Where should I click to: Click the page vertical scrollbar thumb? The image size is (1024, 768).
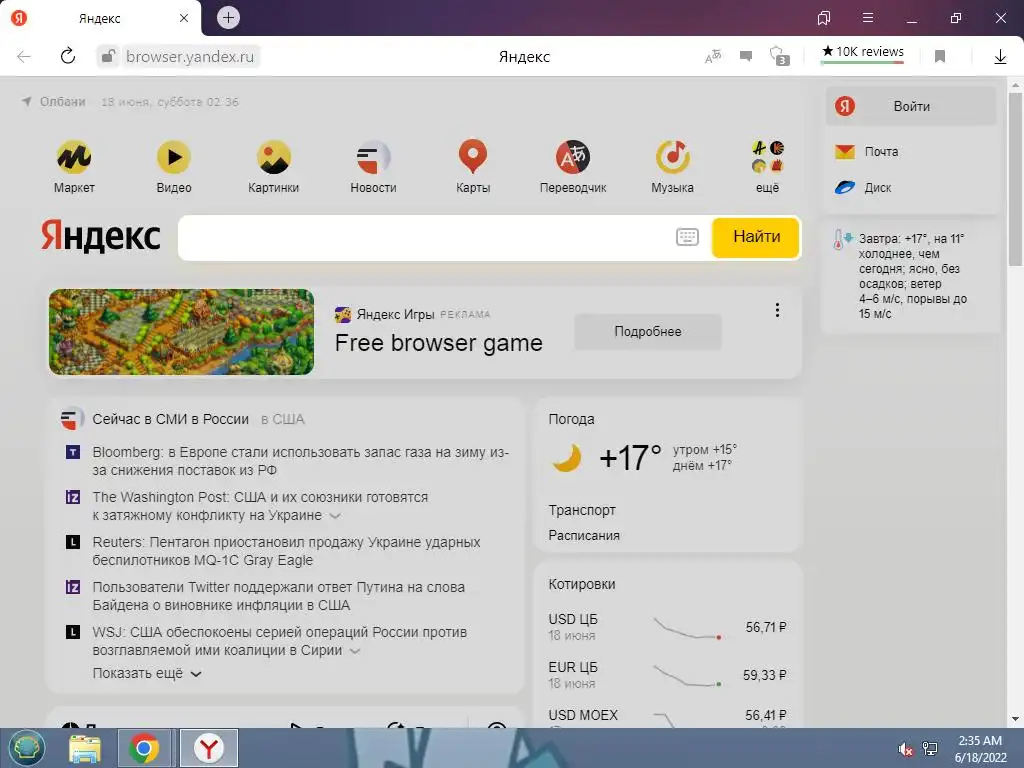1015,180
